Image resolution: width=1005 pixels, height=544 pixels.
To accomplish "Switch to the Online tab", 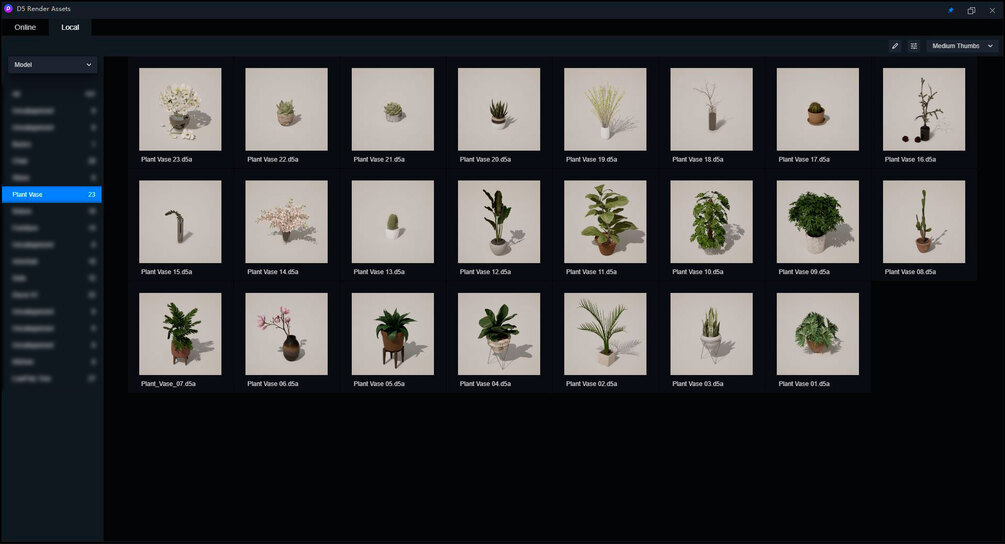I will click(x=25, y=28).
